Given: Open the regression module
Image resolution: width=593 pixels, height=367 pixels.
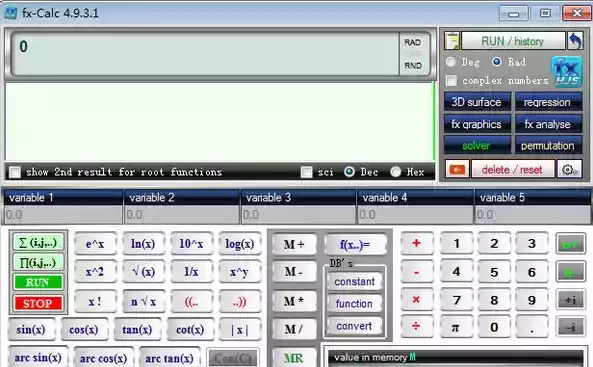Looking at the screenshot, I should (548, 102).
